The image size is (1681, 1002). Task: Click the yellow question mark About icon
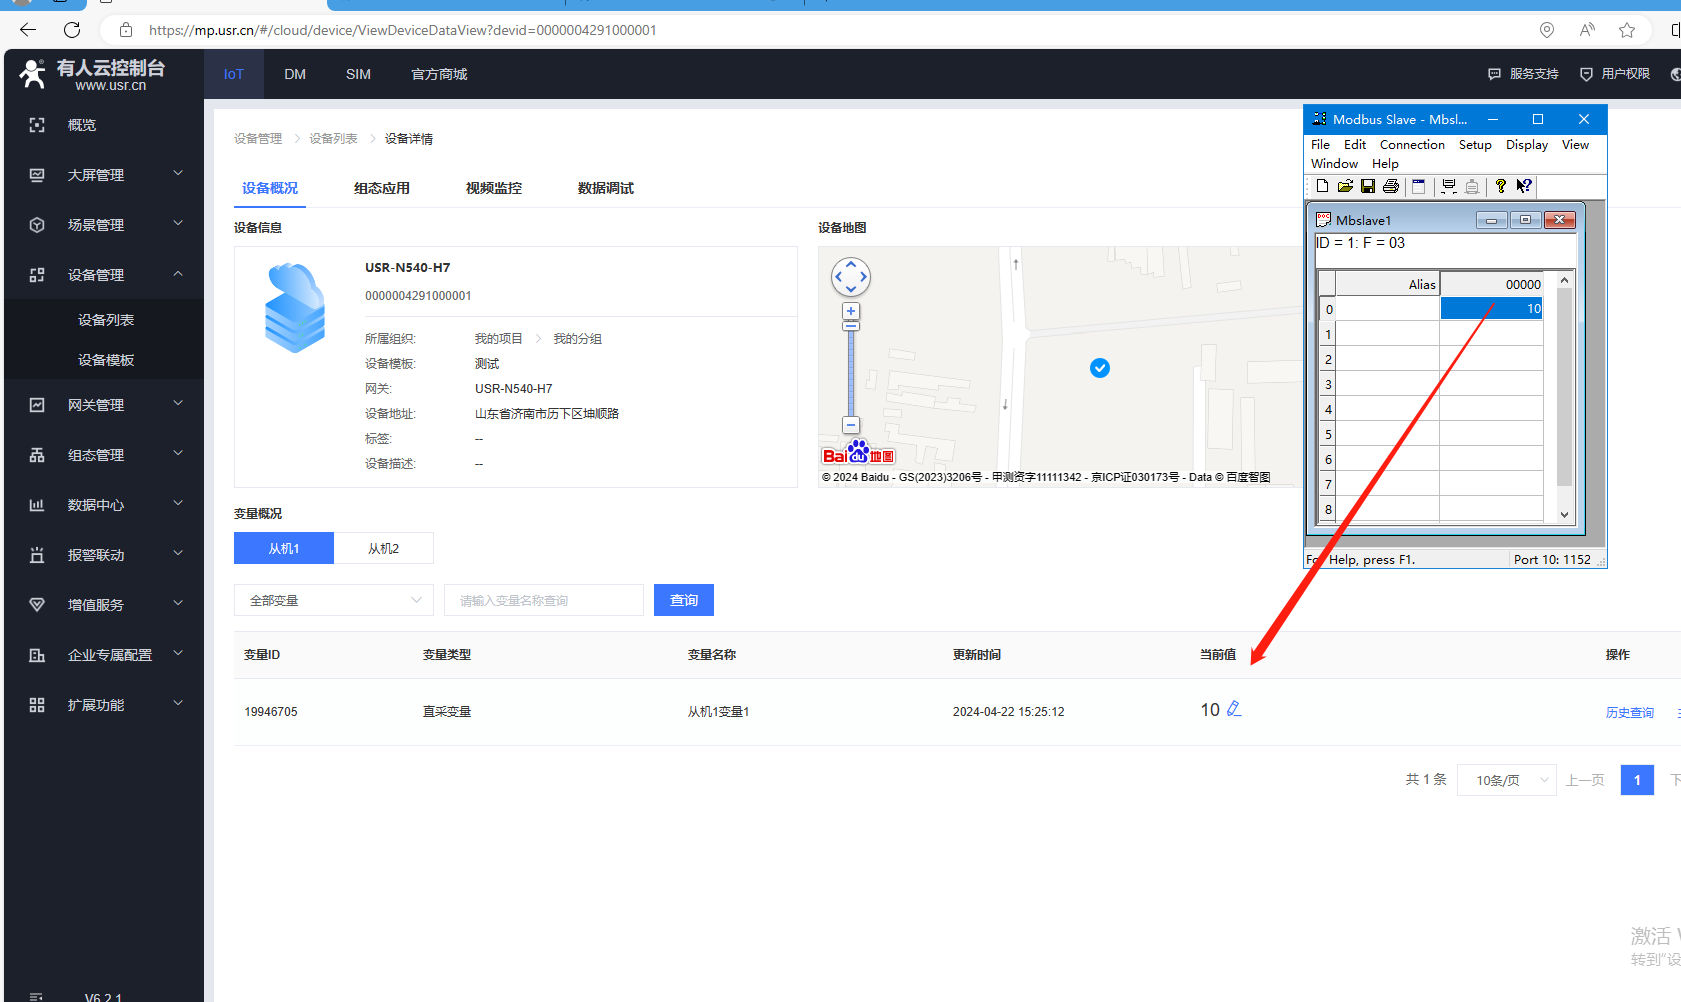1500,186
